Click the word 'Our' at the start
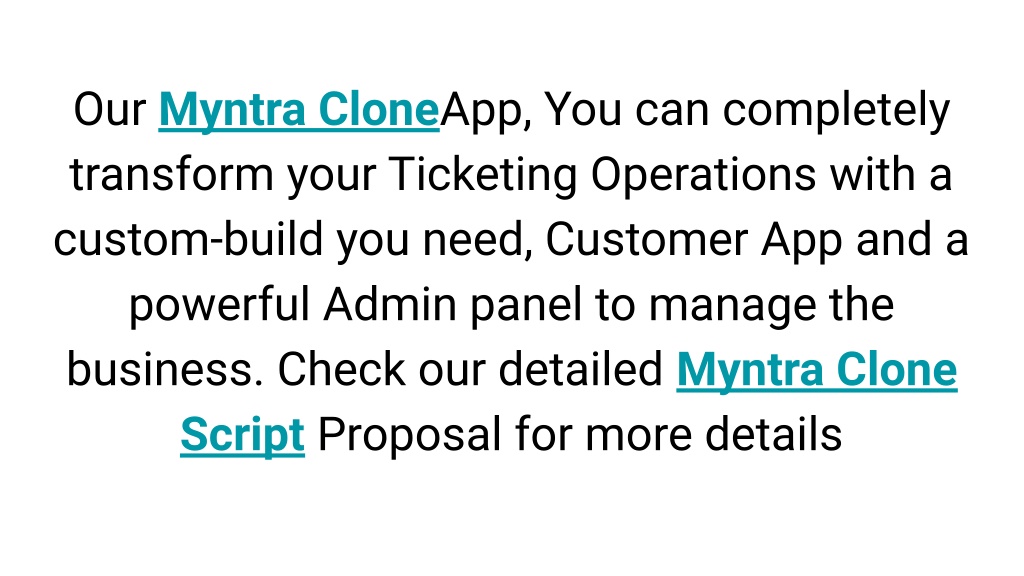1024x576 pixels. click(x=110, y=110)
